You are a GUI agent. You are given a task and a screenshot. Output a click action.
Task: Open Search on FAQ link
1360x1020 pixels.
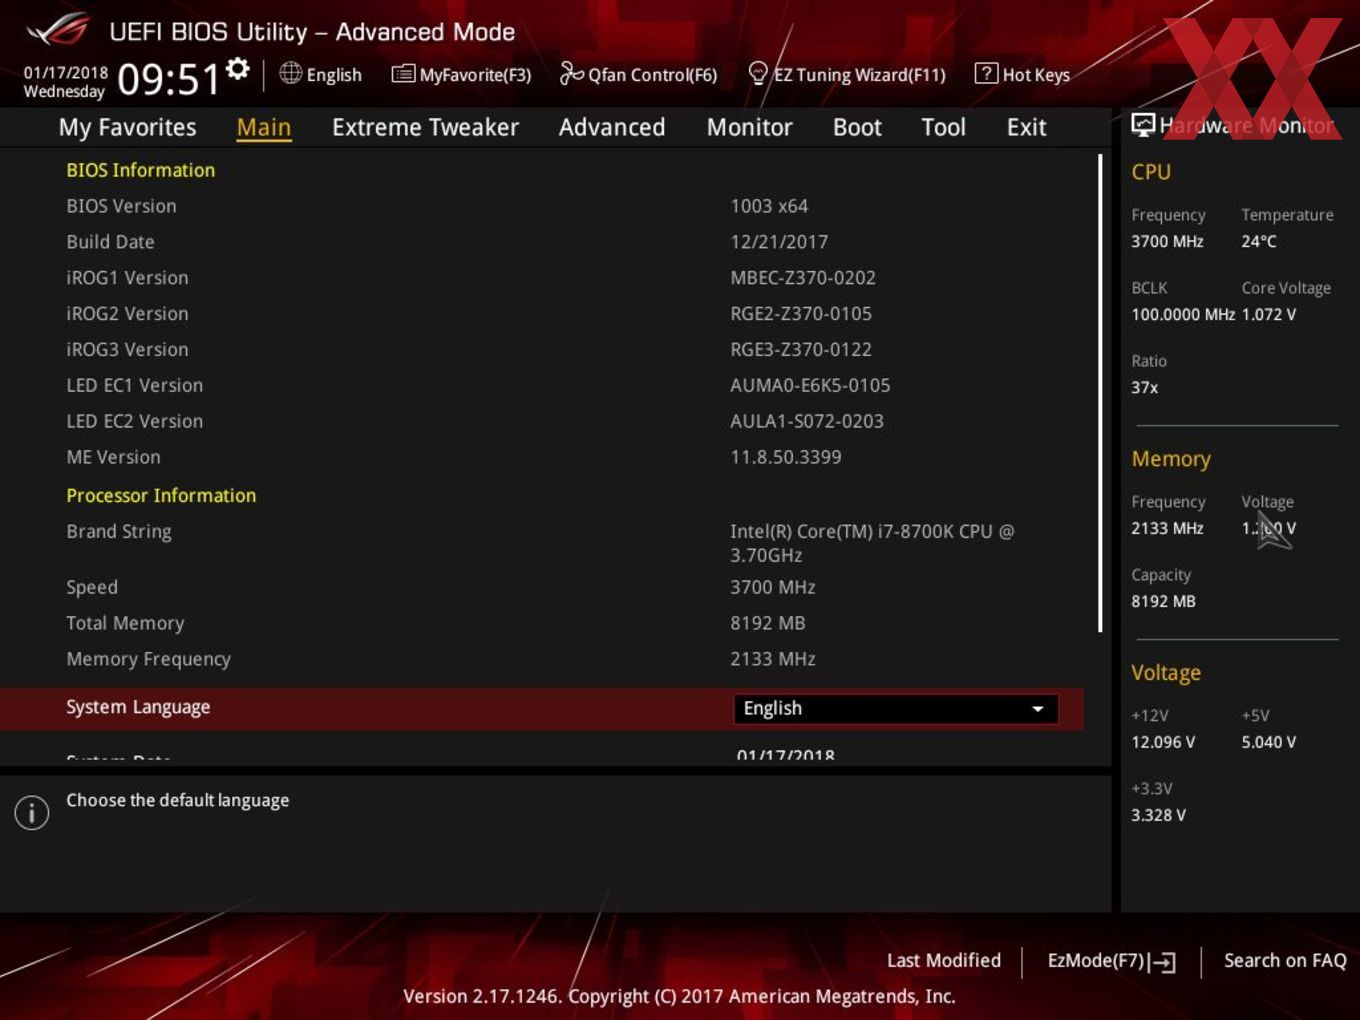click(1285, 960)
